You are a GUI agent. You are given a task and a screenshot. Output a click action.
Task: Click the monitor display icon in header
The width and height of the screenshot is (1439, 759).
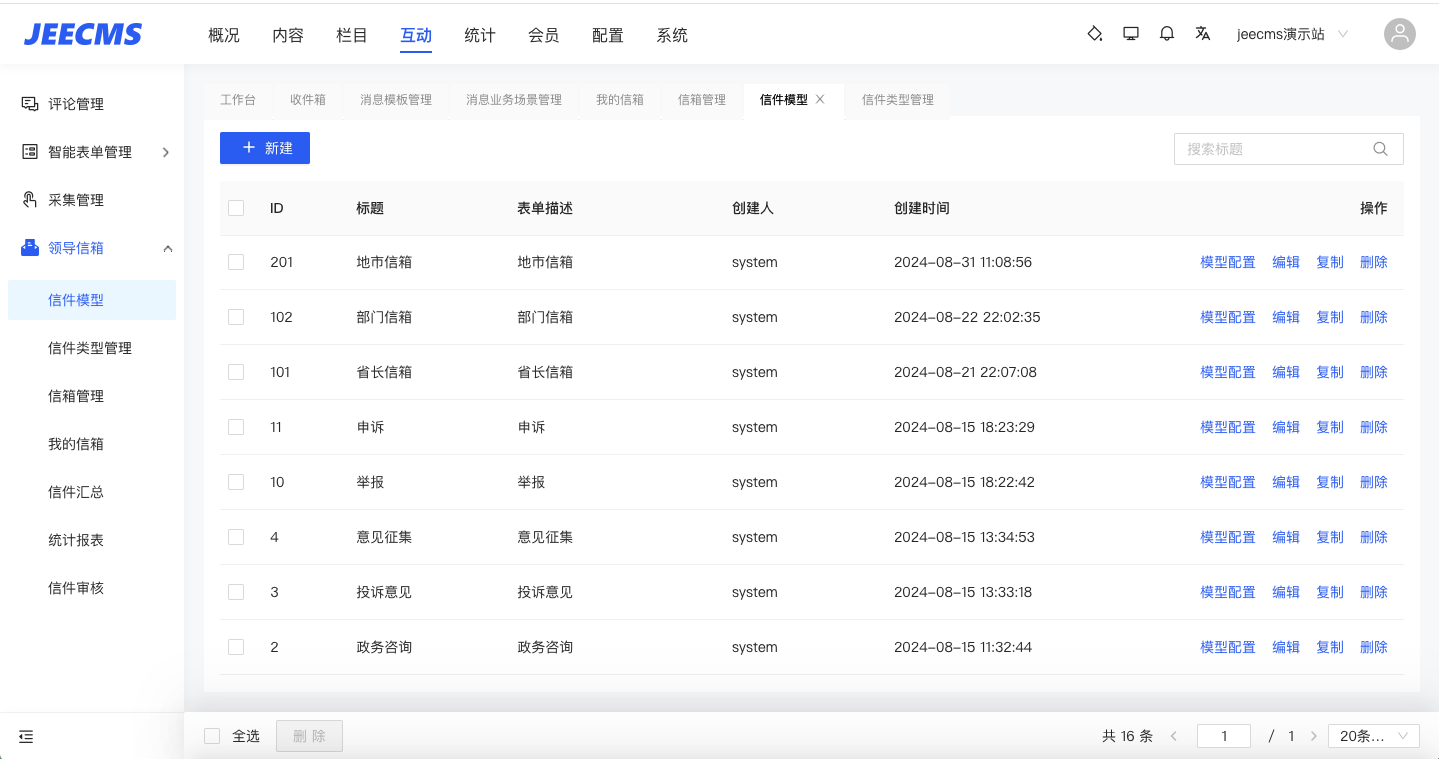coord(1131,34)
